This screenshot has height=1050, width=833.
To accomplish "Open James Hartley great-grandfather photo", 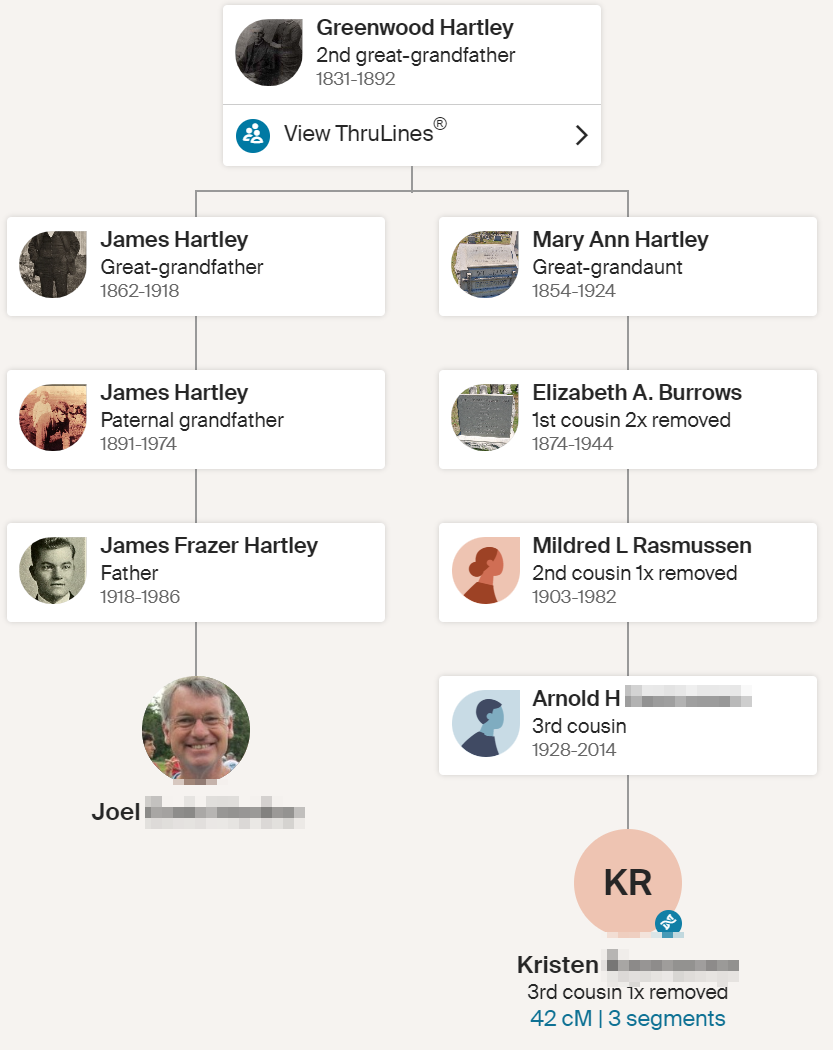I will pyautogui.click(x=53, y=265).
